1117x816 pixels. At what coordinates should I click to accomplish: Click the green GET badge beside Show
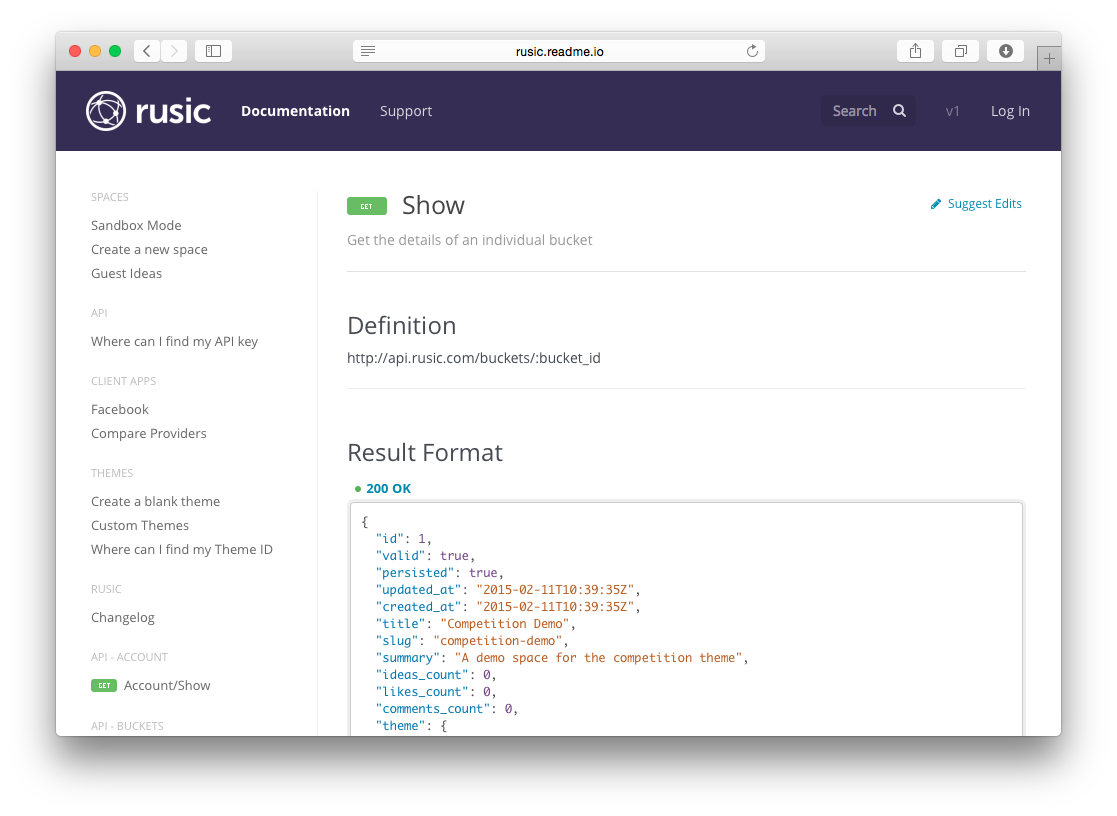tap(367, 206)
